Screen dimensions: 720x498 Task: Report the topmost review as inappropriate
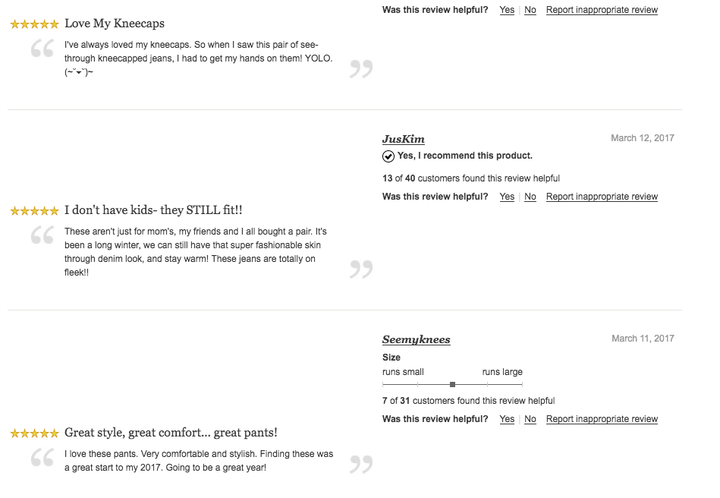pyautogui.click(x=602, y=10)
